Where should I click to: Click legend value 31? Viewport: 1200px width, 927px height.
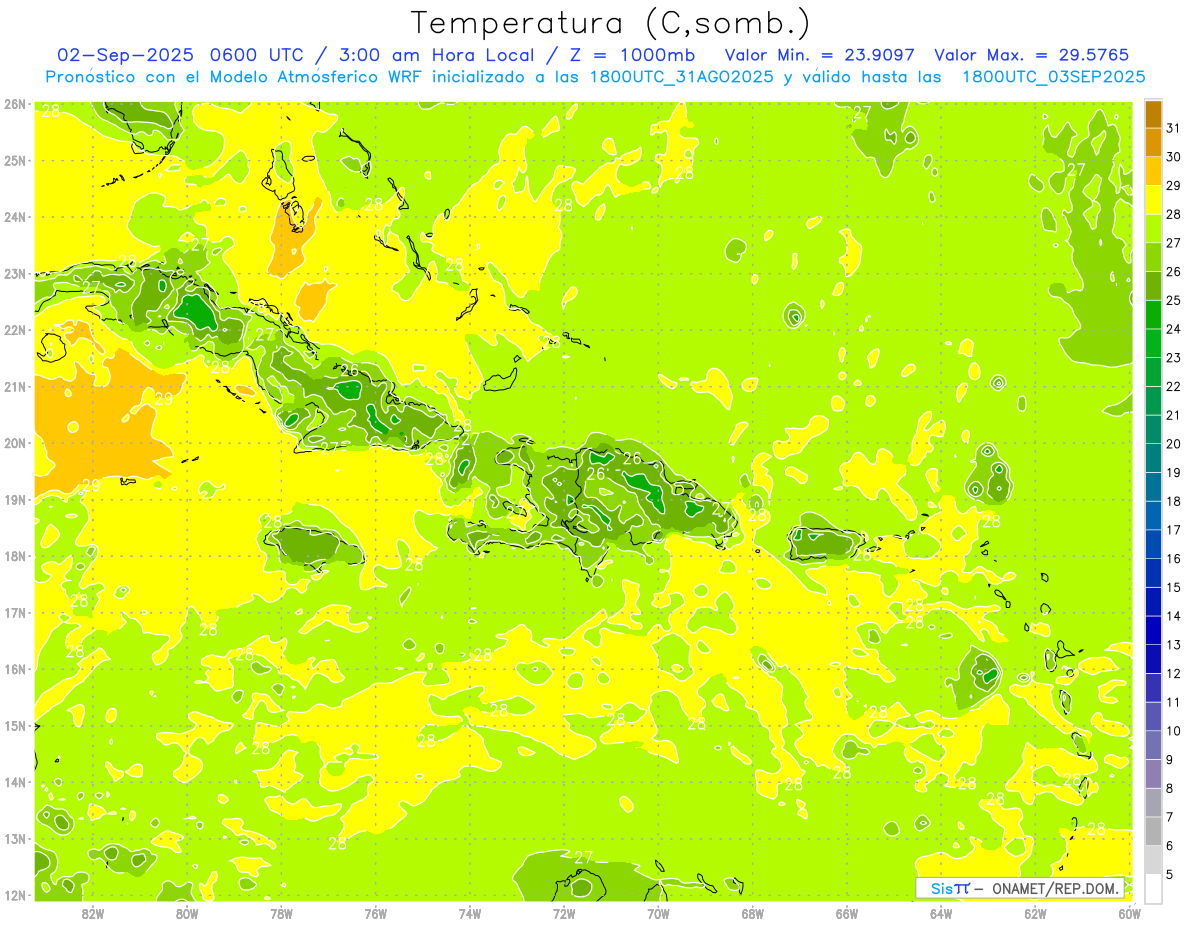pyautogui.click(x=1174, y=127)
